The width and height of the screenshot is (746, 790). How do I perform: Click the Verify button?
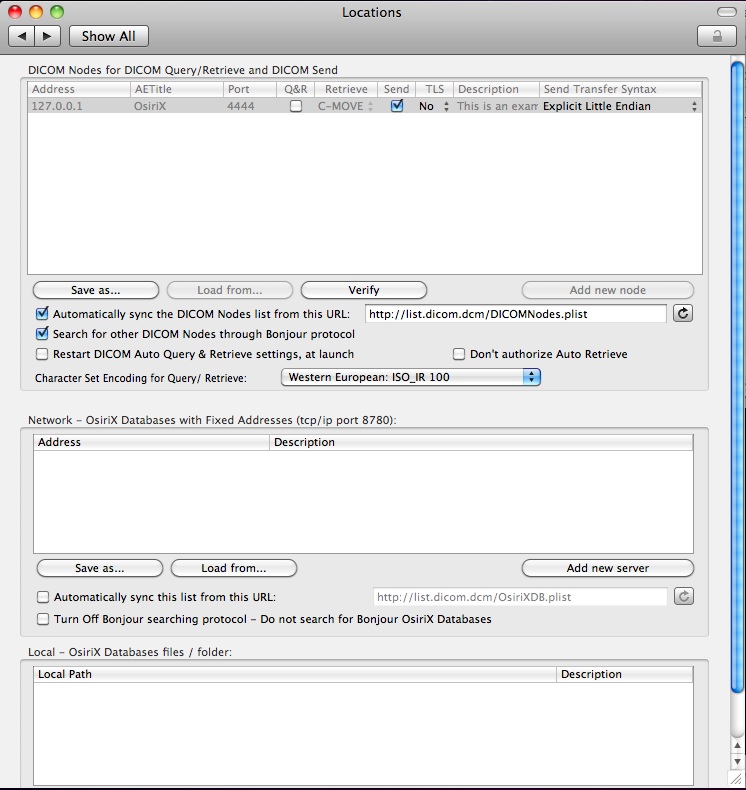pyautogui.click(x=363, y=290)
